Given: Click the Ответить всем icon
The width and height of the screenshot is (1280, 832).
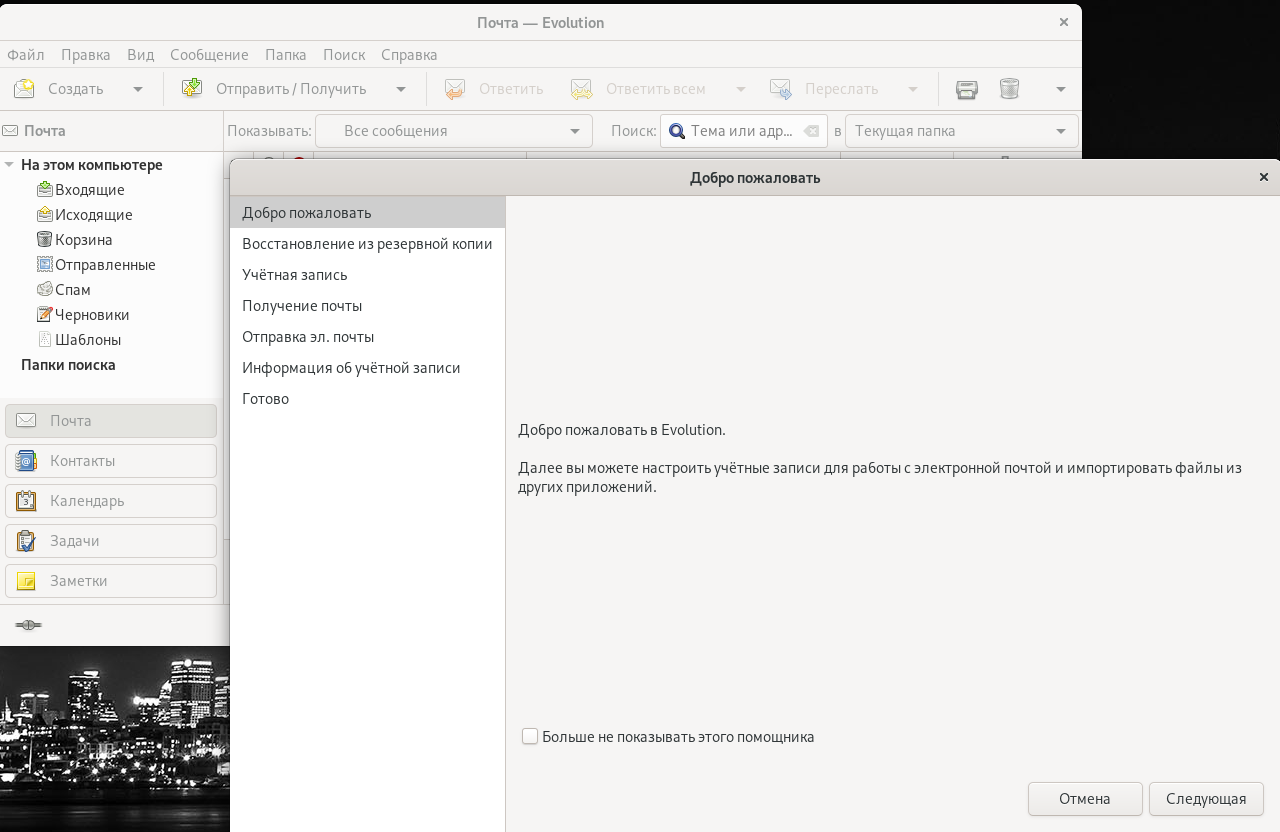Looking at the screenshot, I should pos(582,89).
